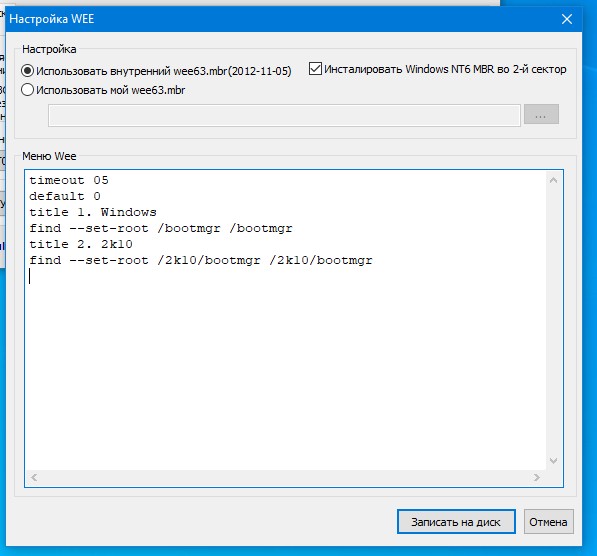This screenshot has width=597, height=556.
Task: Click scroll left arrow in menu editor
Action: 34,477
